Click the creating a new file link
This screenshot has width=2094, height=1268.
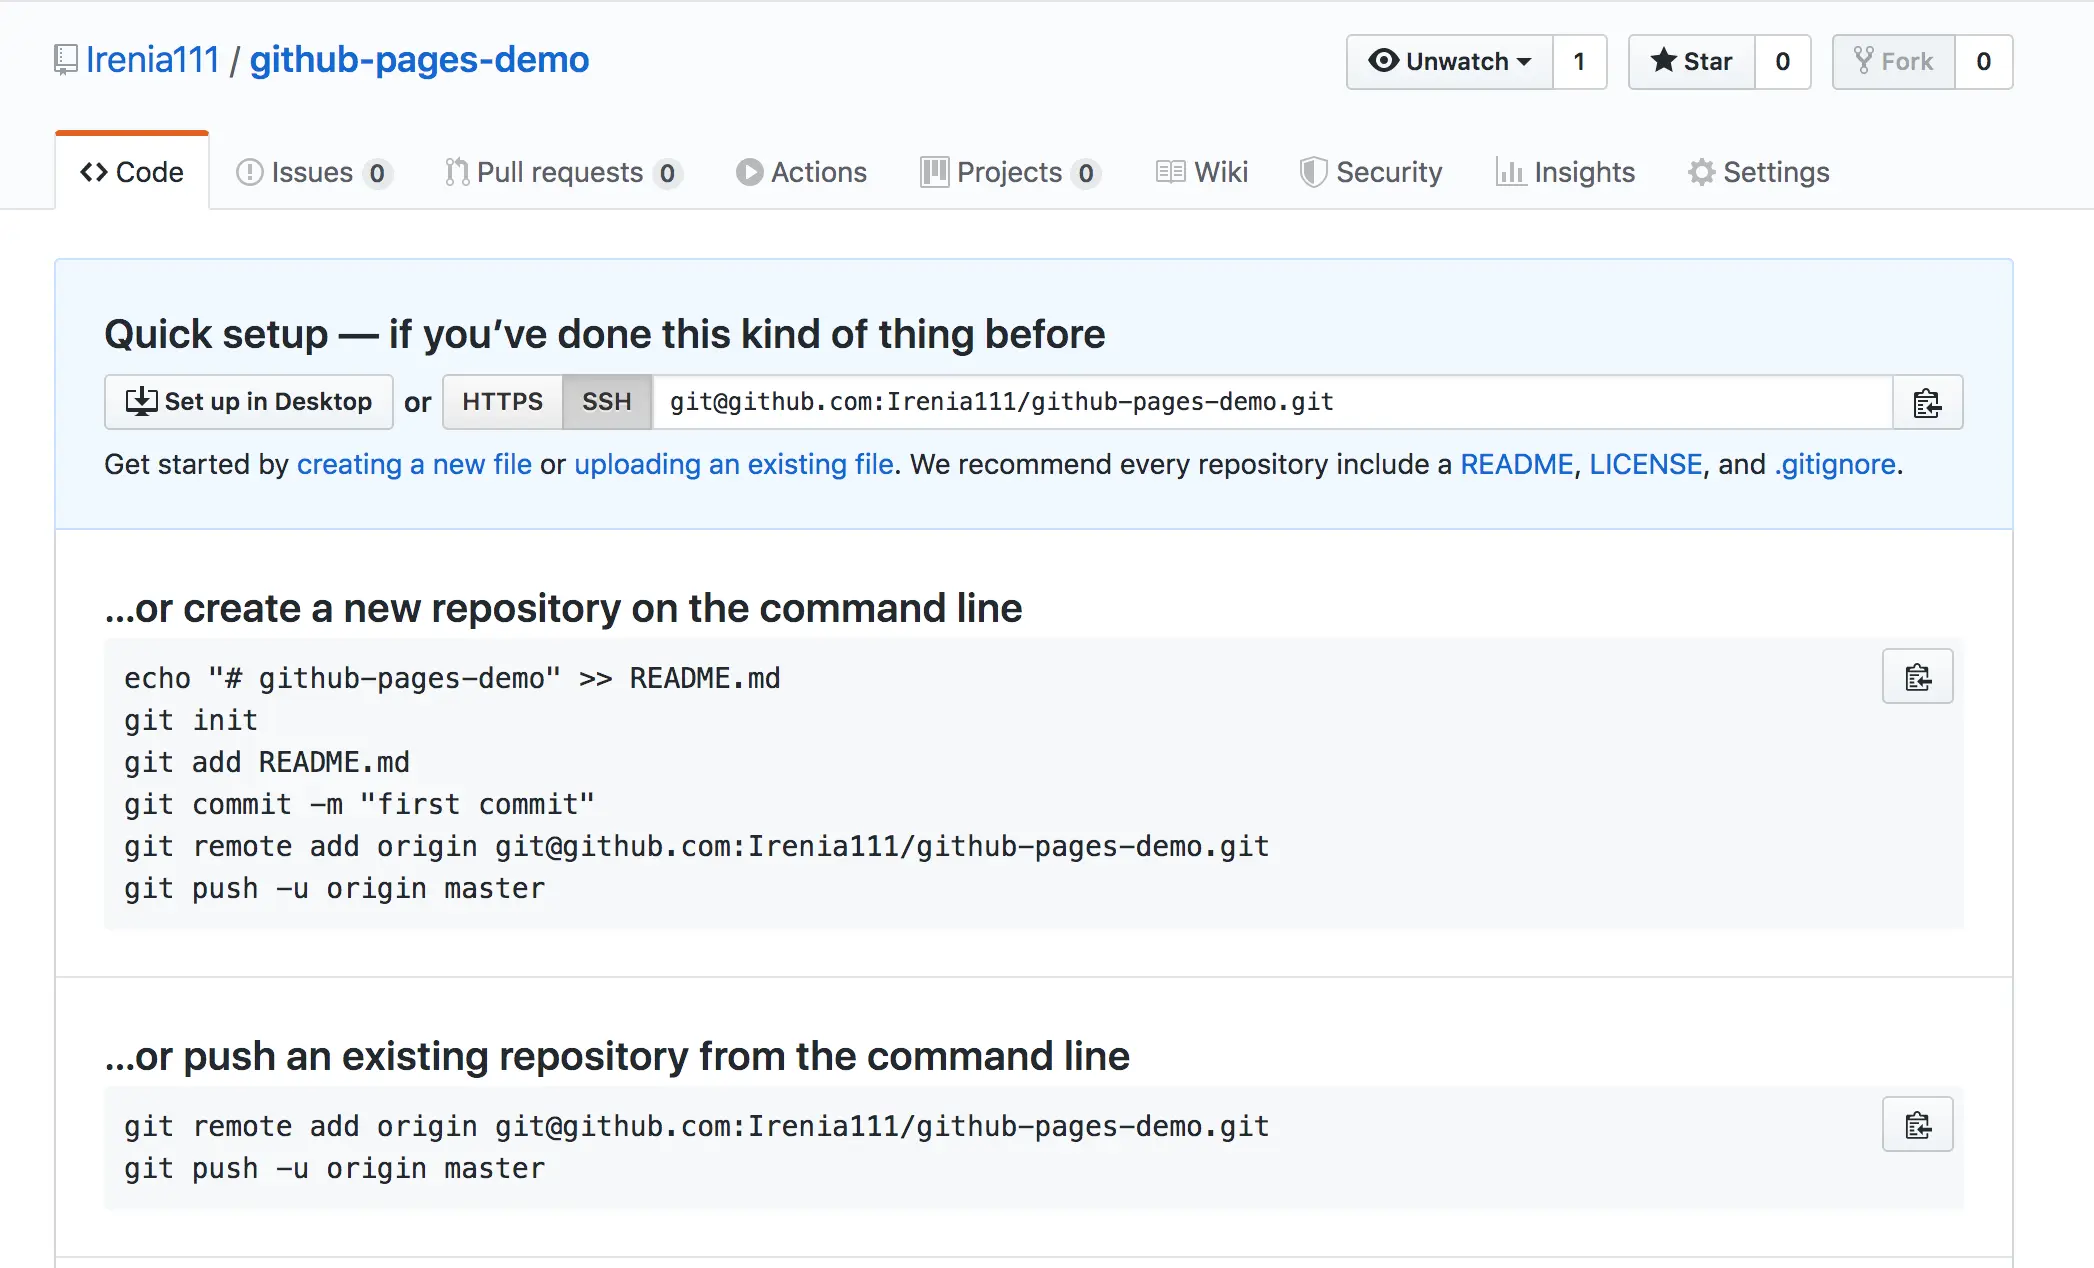pyautogui.click(x=414, y=464)
